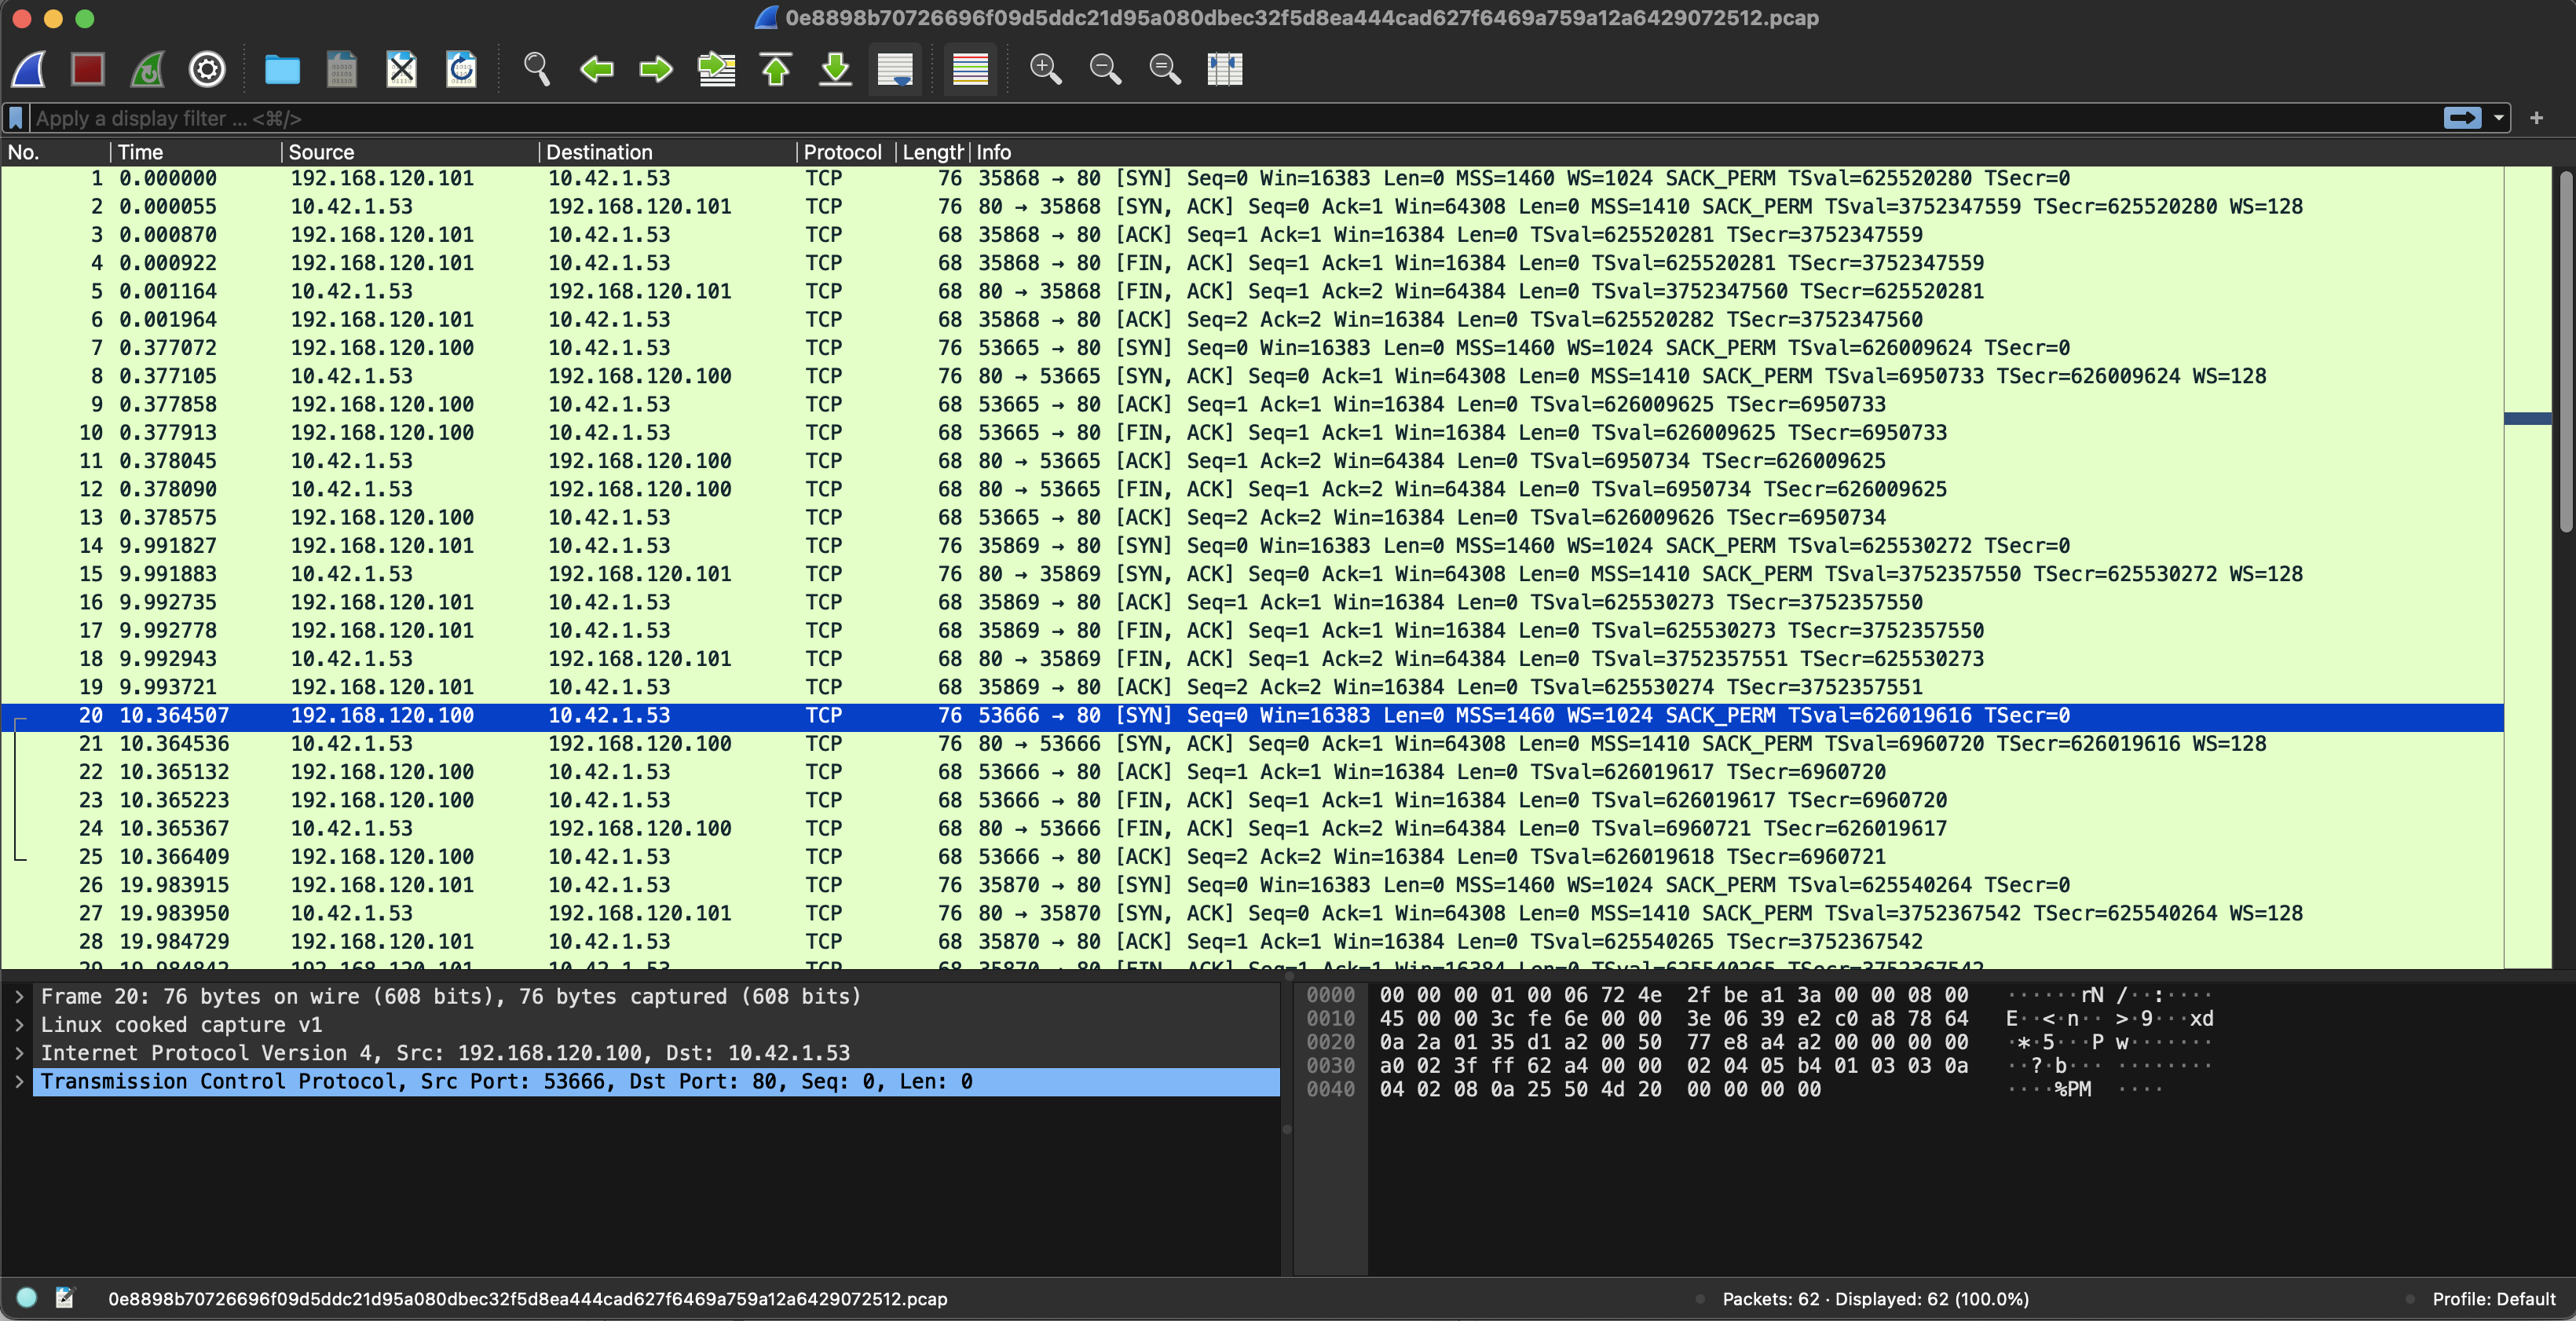The image size is (2576, 1321).
Task: Click the pcap filename in status bar
Action: [528, 1299]
